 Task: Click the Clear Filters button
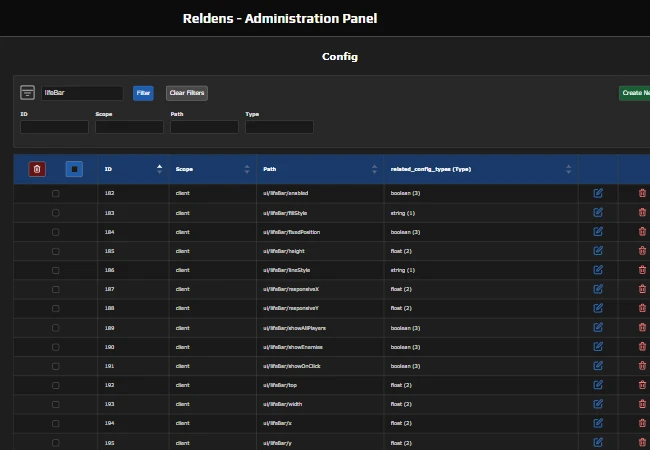[x=187, y=93]
